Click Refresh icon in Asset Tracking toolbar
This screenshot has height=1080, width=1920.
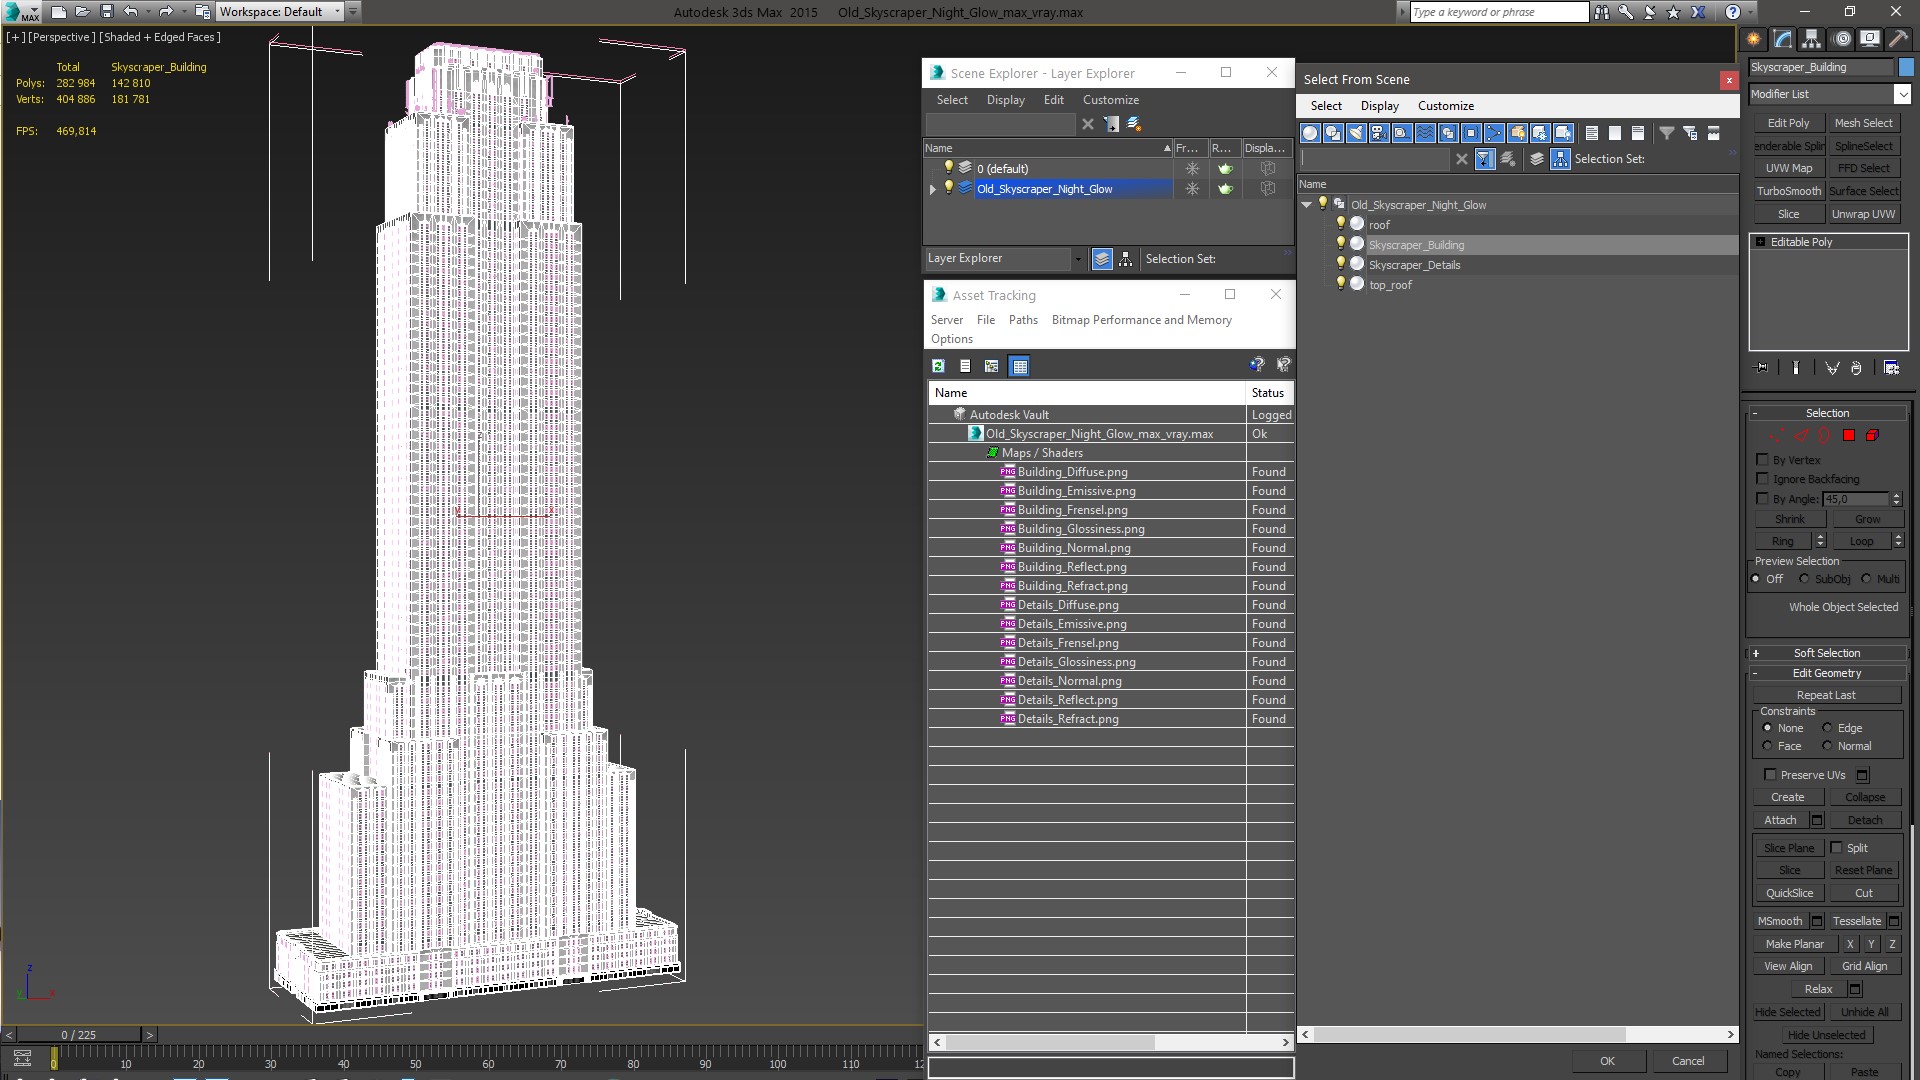coord(938,366)
